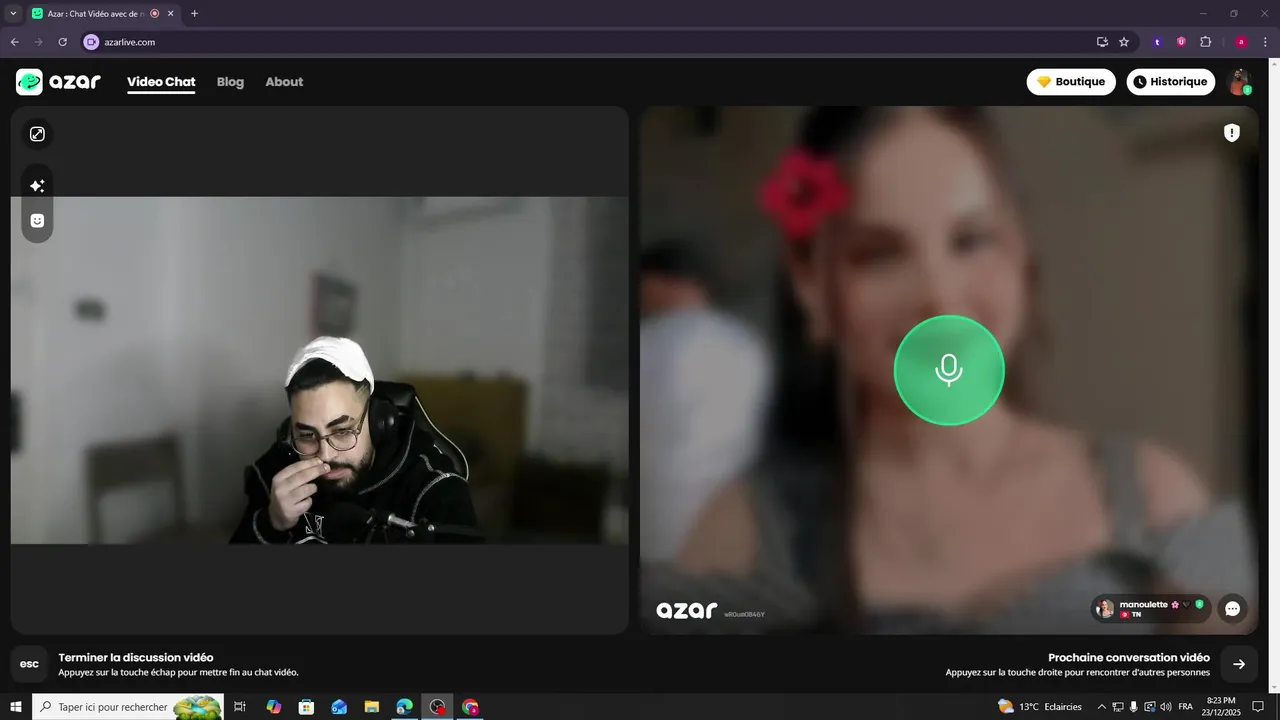This screenshot has height=720, width=1280.
Task: Skip to next video conversation arrow
Action: click(1239, 664)
